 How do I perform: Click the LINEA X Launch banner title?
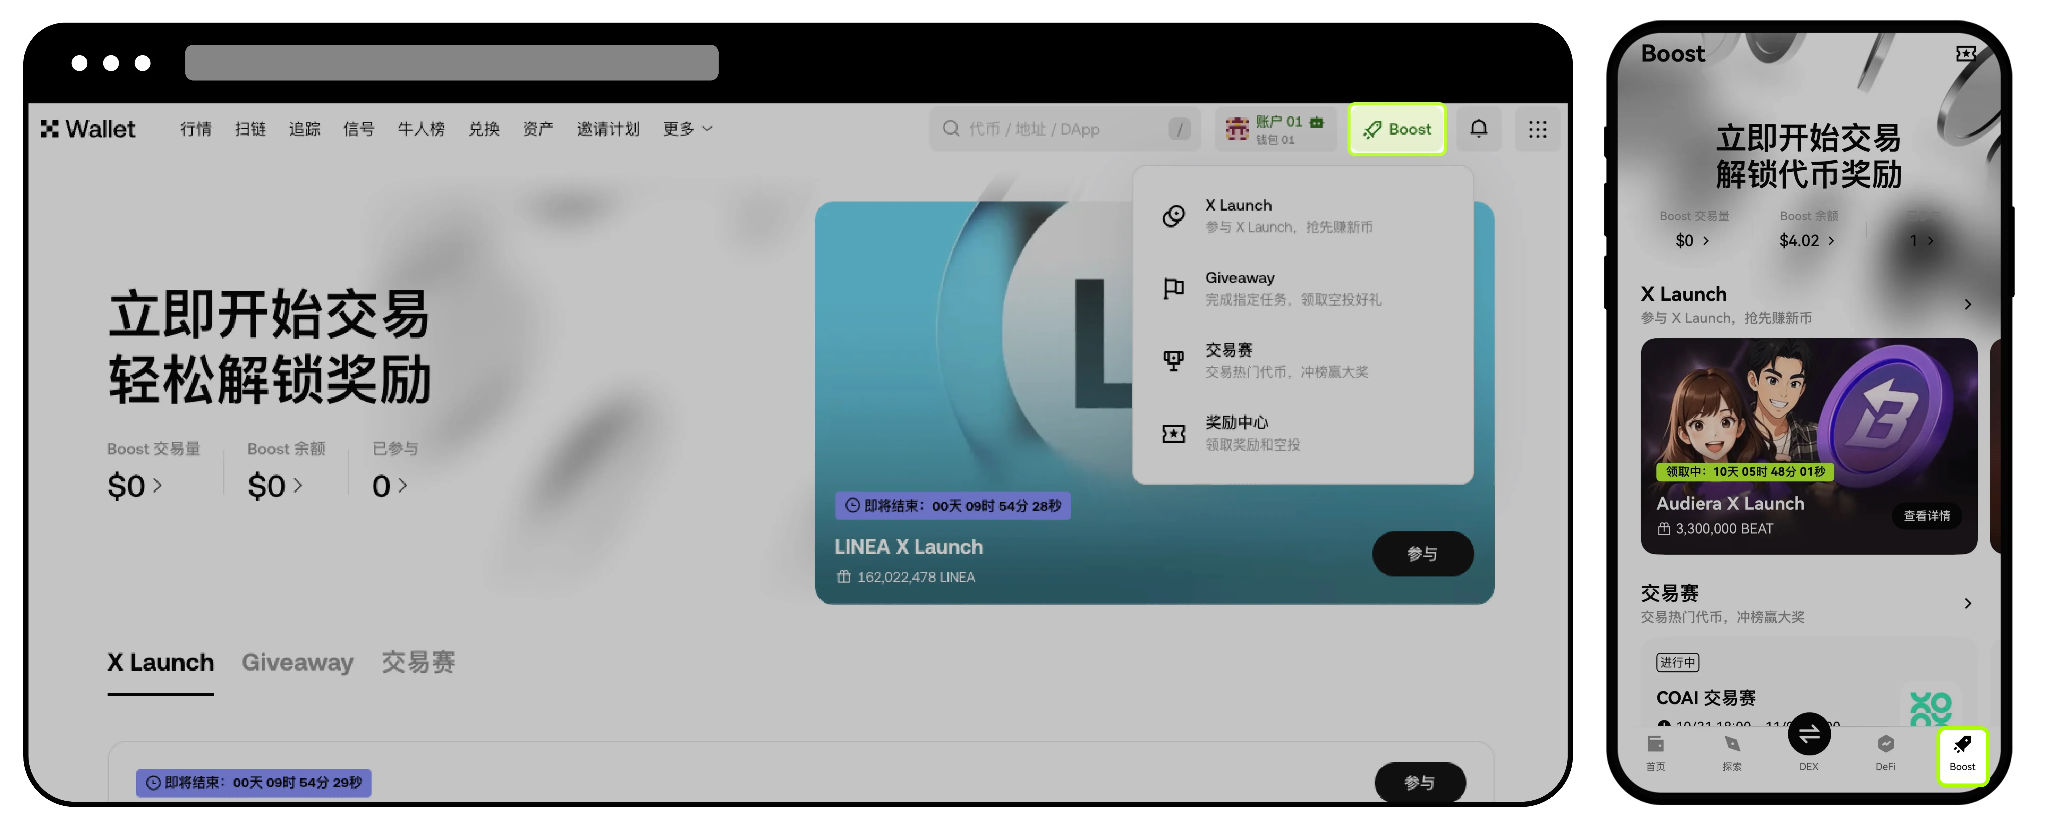(x=909, y=547)
